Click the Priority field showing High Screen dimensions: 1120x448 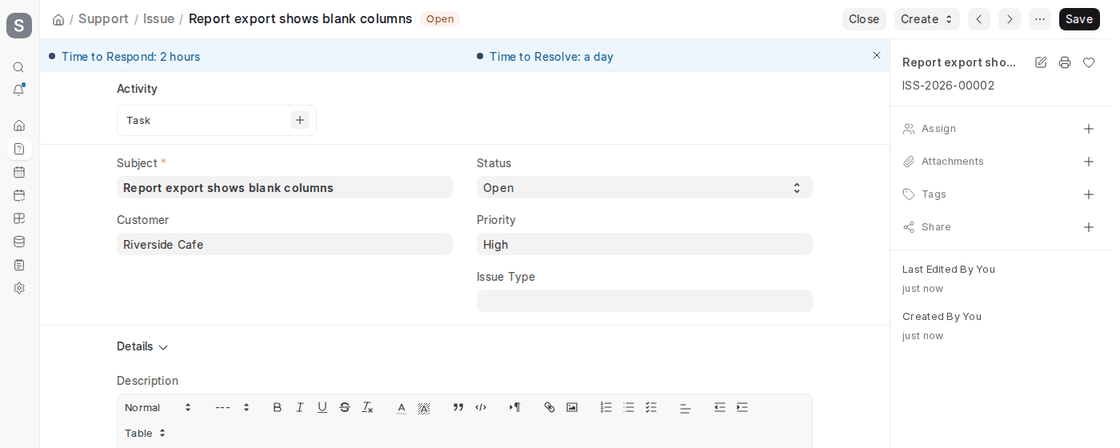coord(644,244)
